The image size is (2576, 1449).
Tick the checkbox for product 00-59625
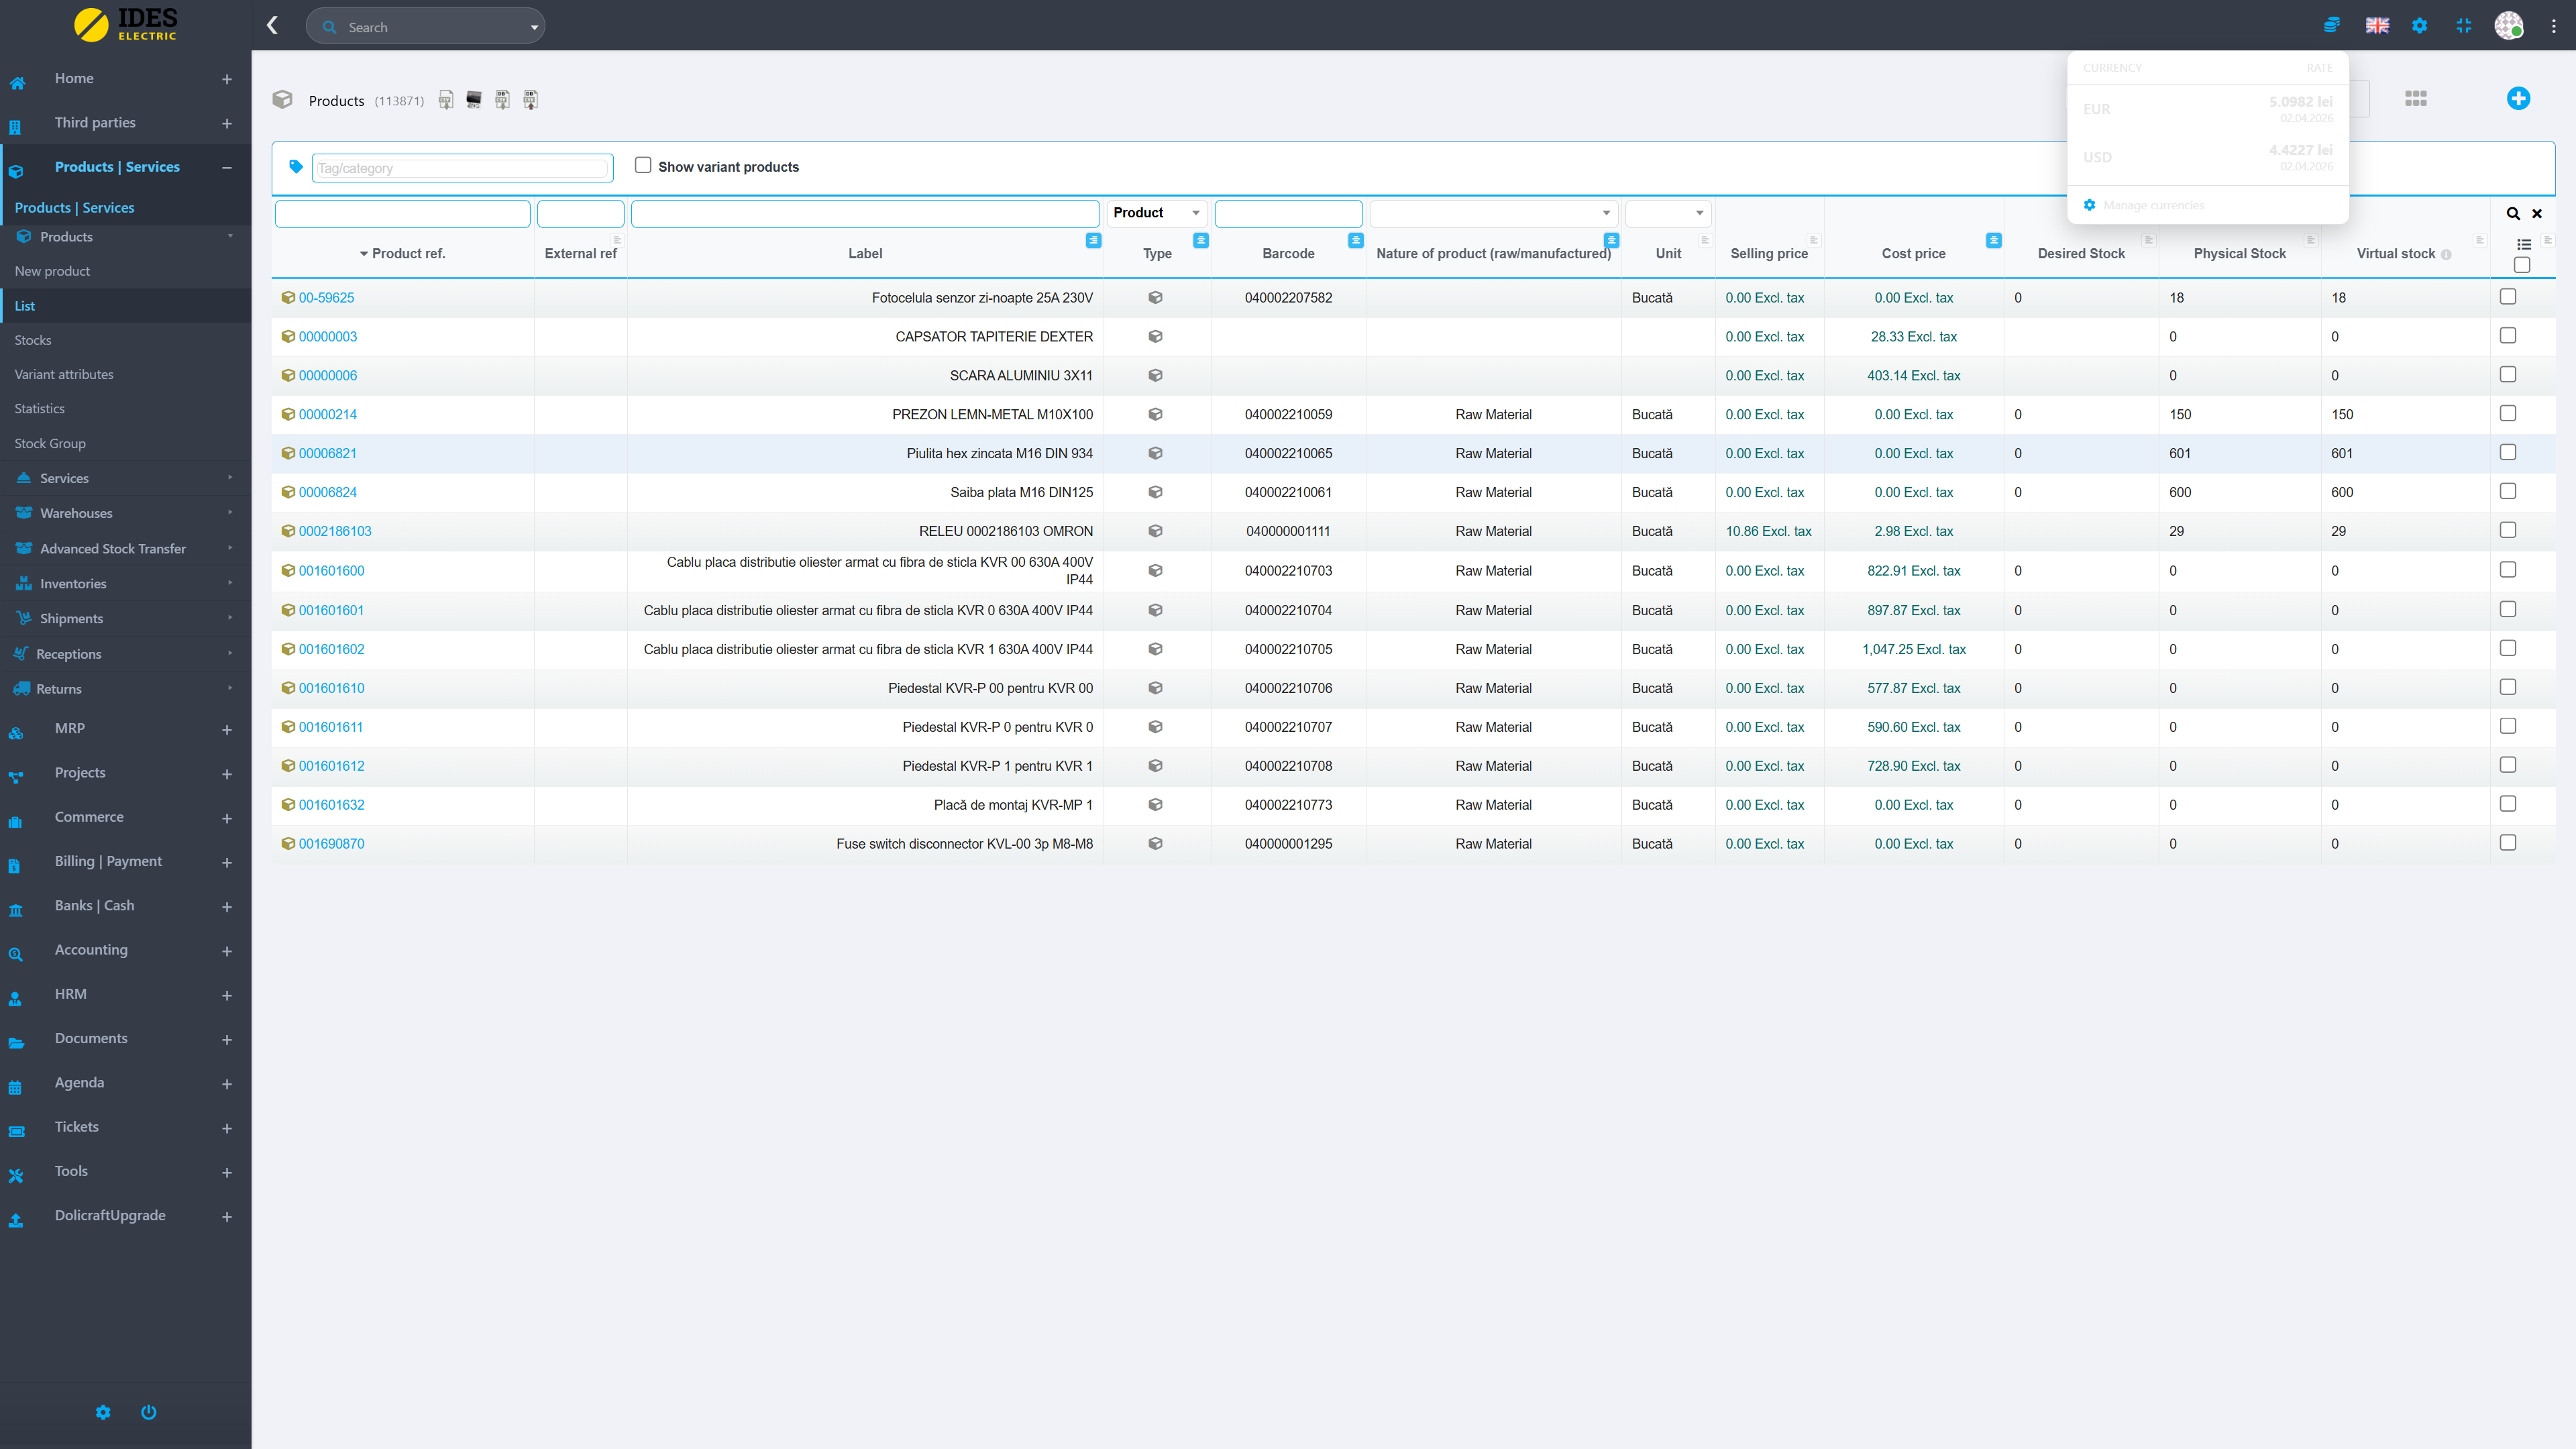click(2507, 296)
